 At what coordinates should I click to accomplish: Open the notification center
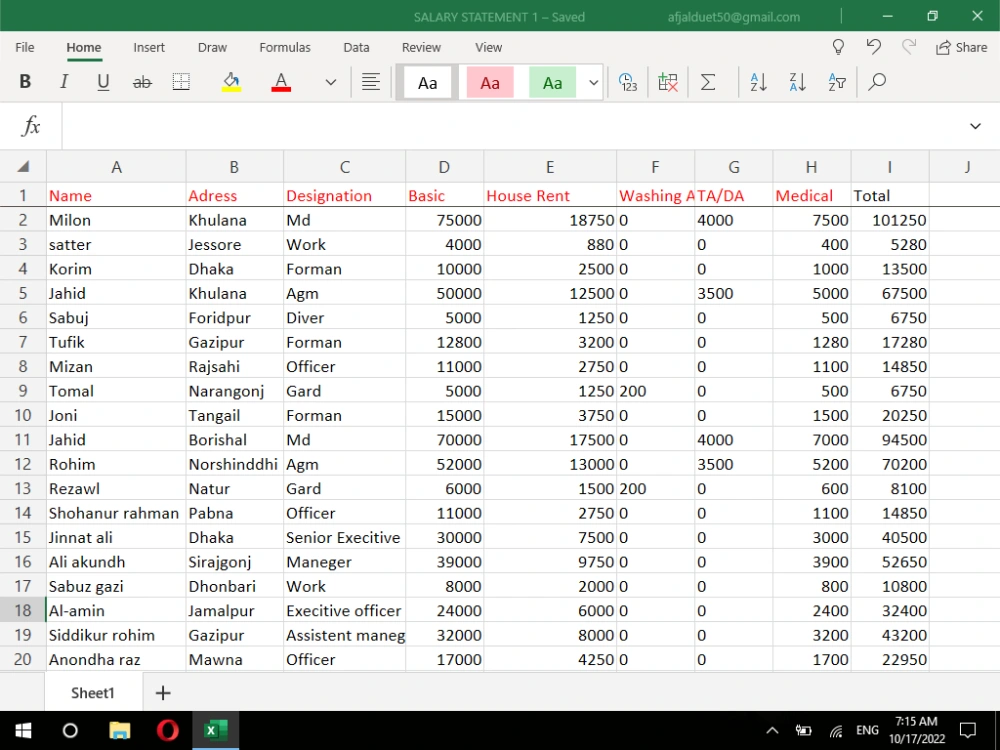pyautogui.click(x=968, y=731)
